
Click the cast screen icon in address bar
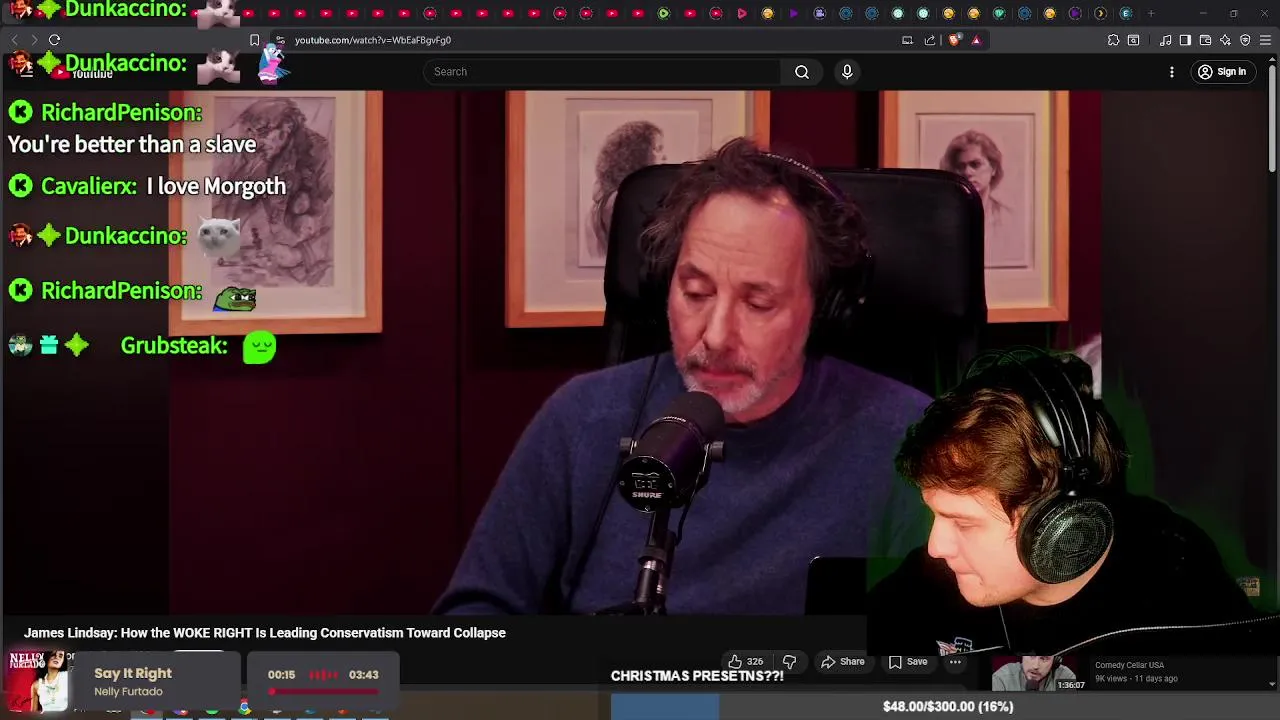[x=907, y=40]
